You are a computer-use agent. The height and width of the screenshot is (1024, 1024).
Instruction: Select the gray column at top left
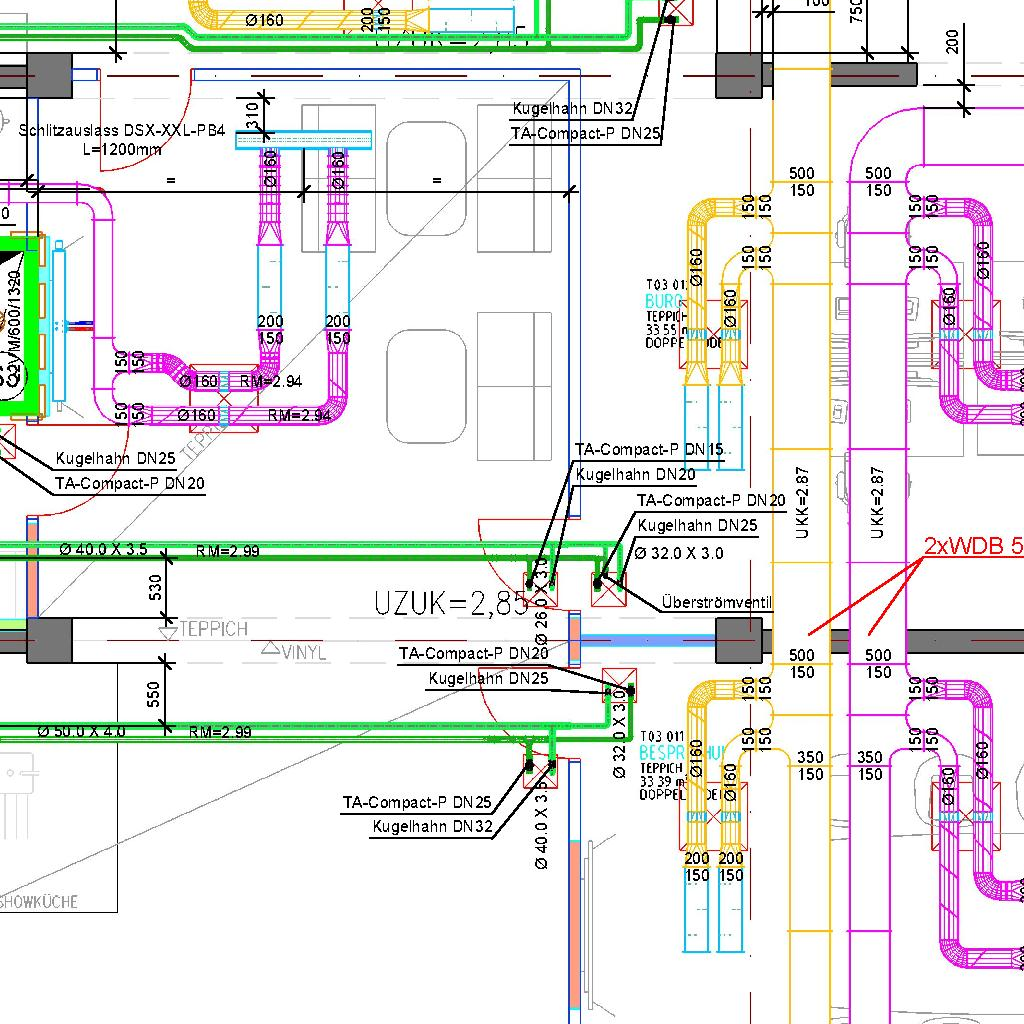[49, 74]
